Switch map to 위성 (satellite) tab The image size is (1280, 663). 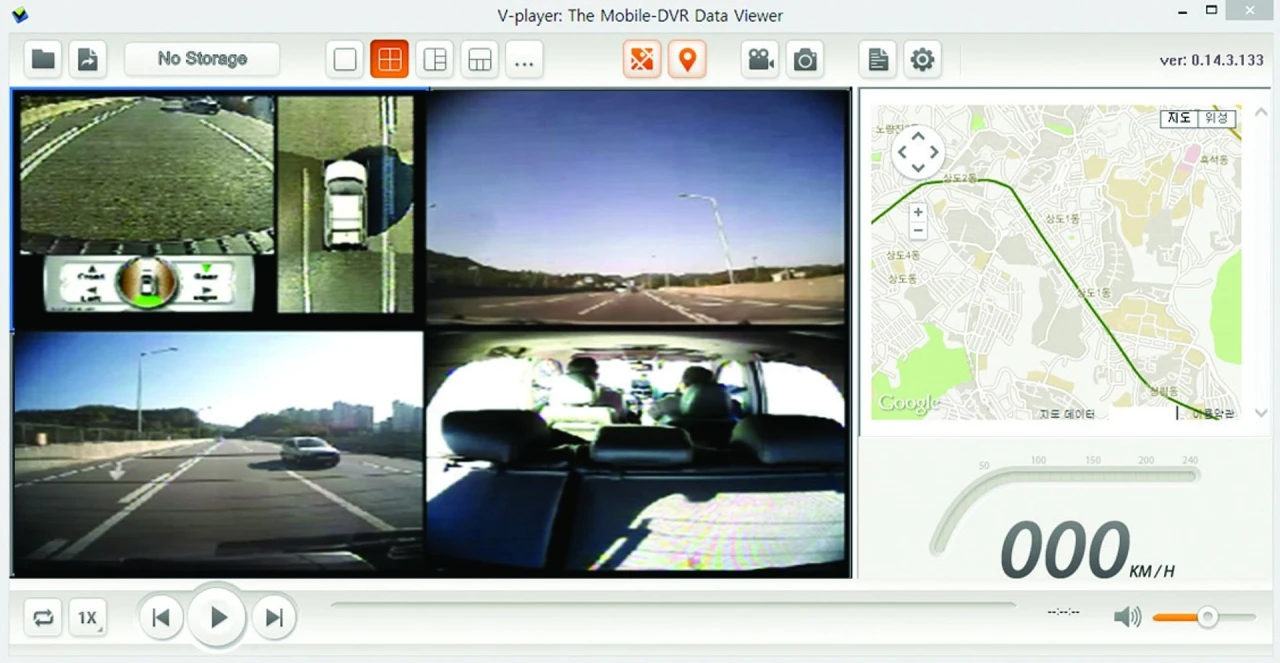[1216, 118]
